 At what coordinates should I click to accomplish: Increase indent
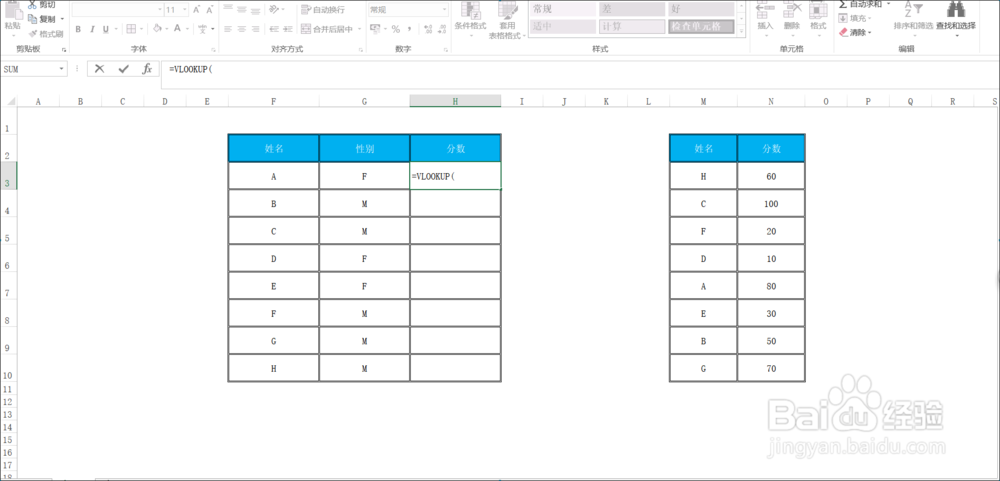point(286,29)
